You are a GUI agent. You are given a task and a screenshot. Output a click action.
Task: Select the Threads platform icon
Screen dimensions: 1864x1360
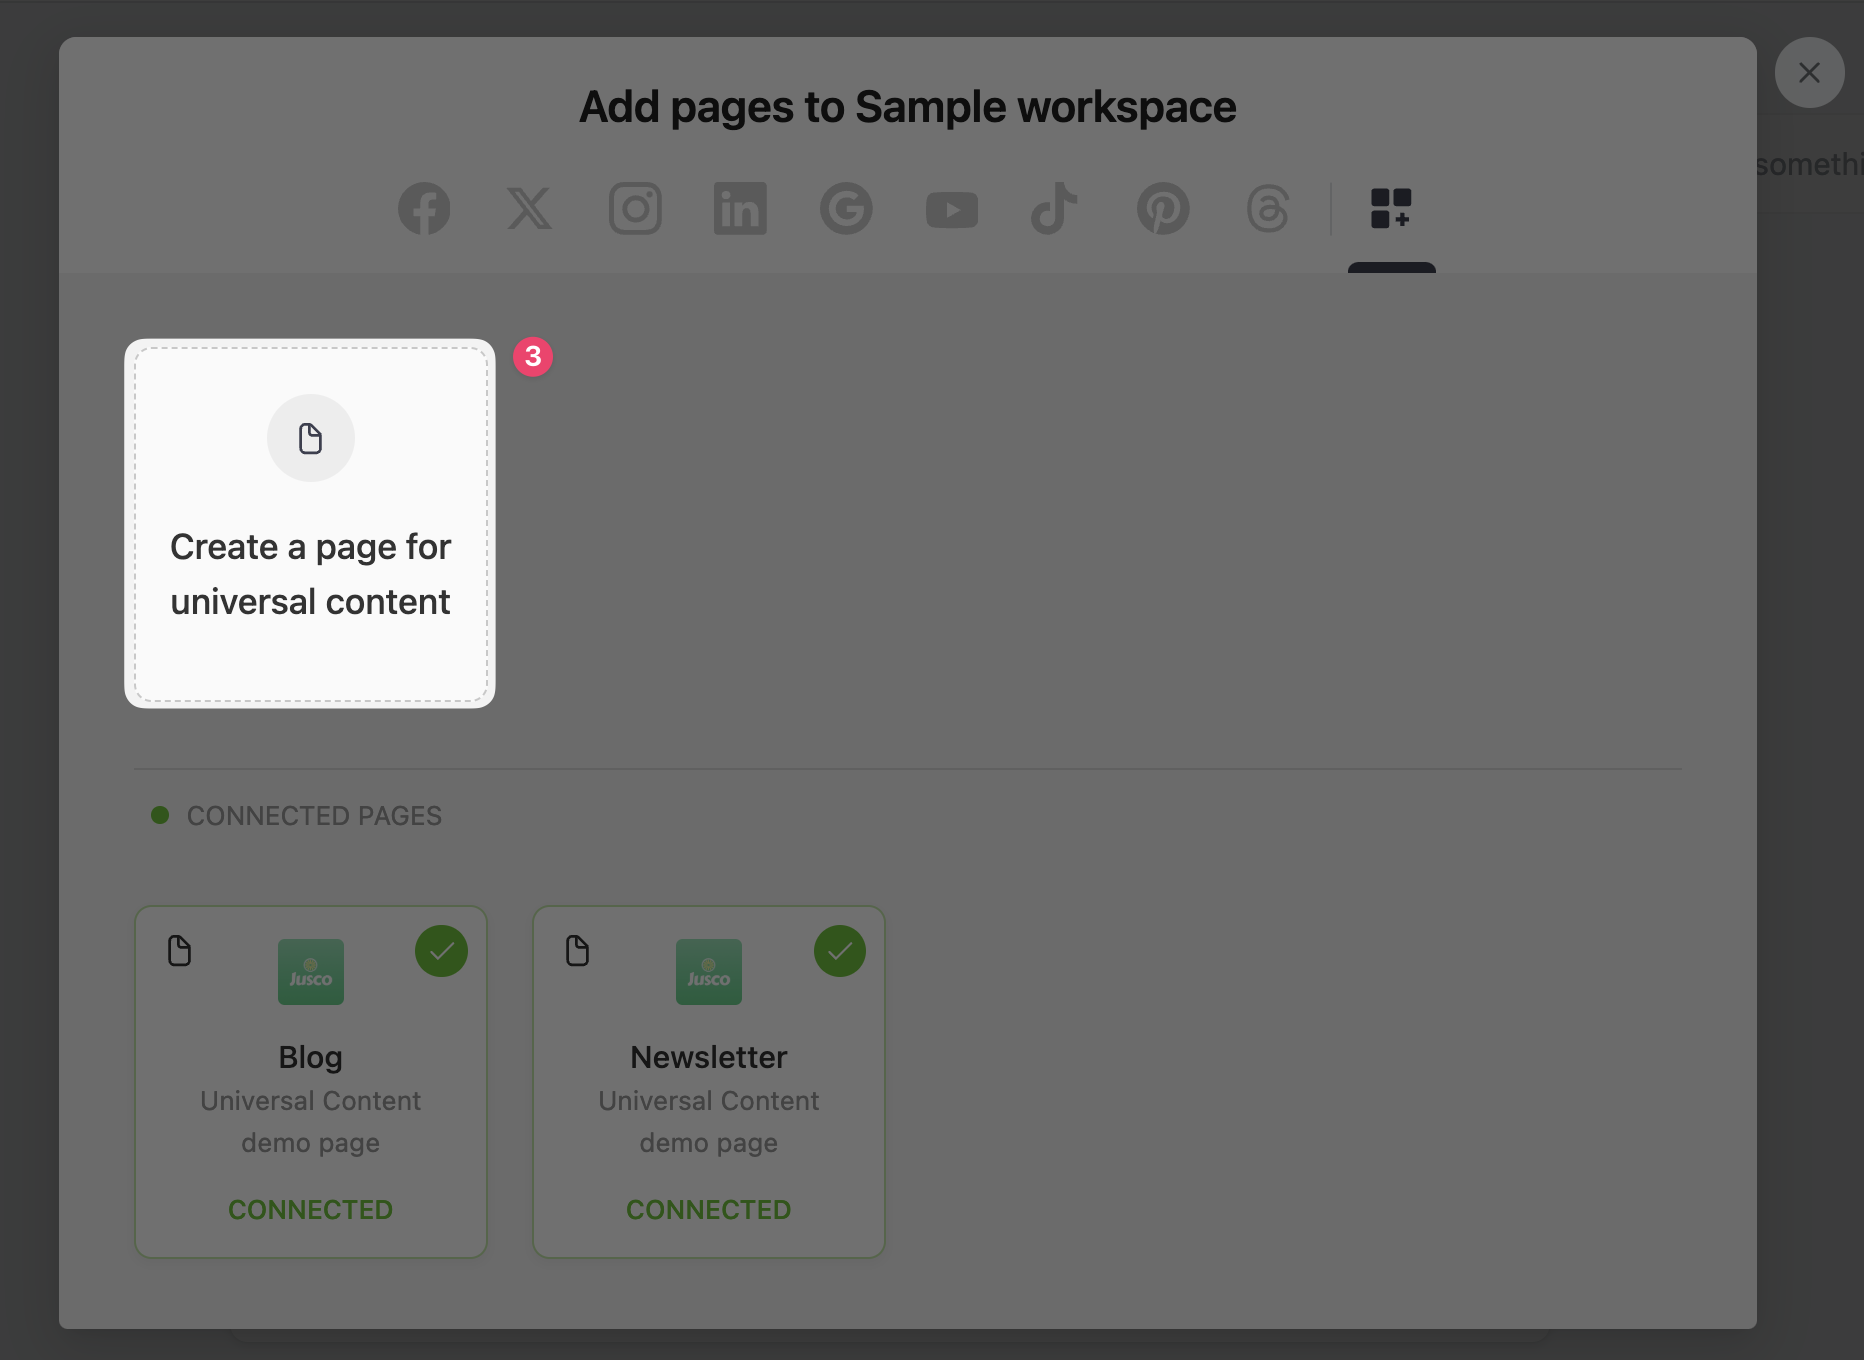pyautogui.click(x=1267, y=209)
